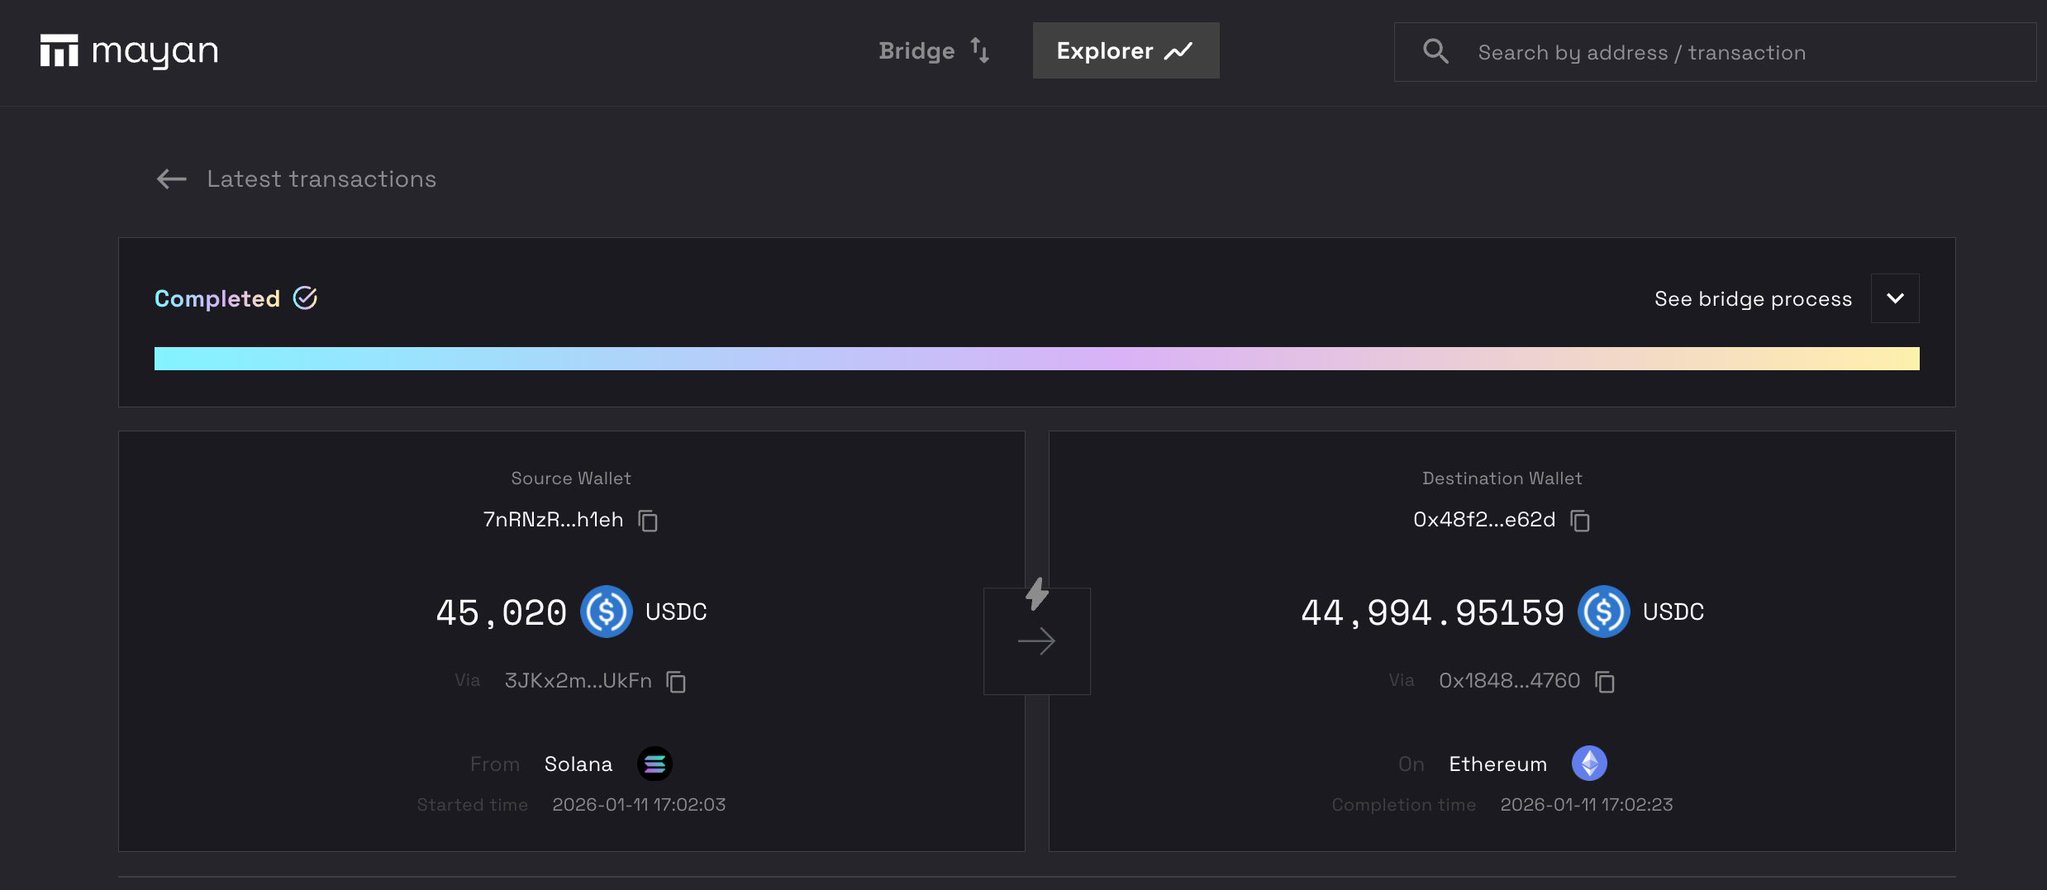Click the Completed checkmark icon

tap(305, 298)
